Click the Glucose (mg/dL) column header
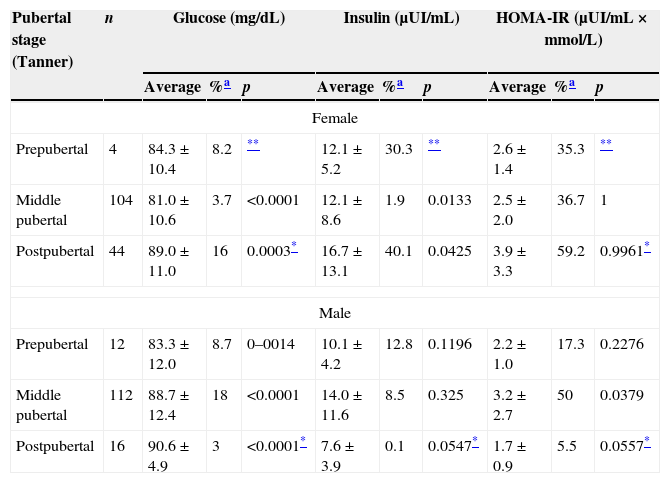The height and width of the screenshot is (483, 670). pos(226,19)
